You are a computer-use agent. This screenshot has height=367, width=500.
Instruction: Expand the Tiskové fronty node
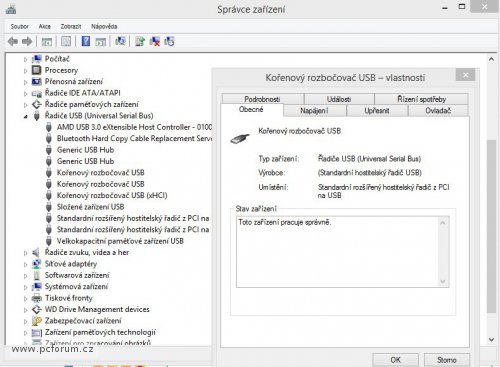pyautogui.click(x=25, y=298)
